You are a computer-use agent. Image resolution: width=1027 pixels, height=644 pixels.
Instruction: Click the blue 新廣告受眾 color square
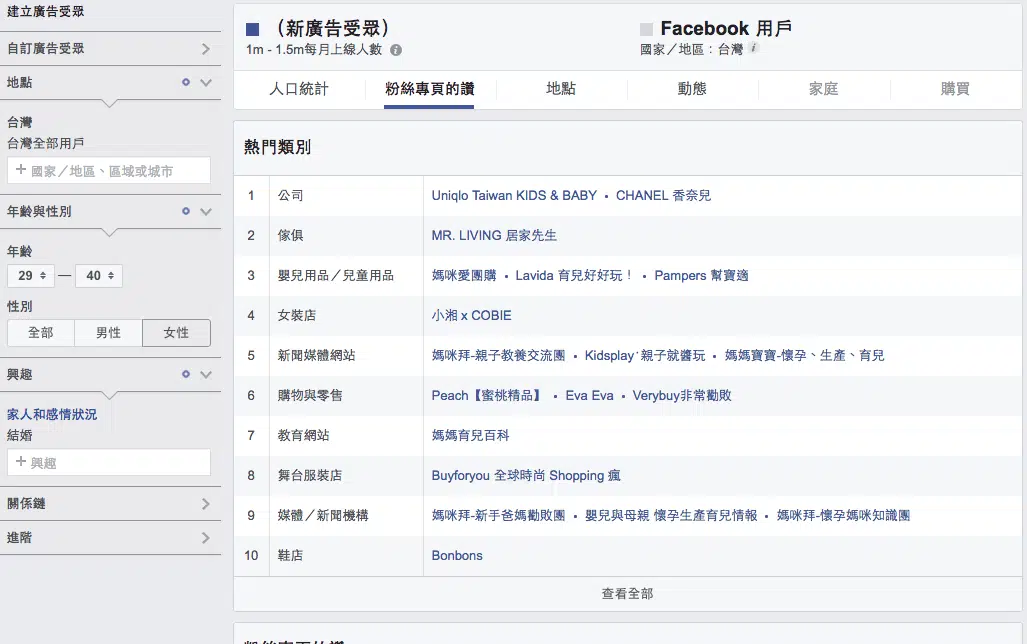point(253,29)
